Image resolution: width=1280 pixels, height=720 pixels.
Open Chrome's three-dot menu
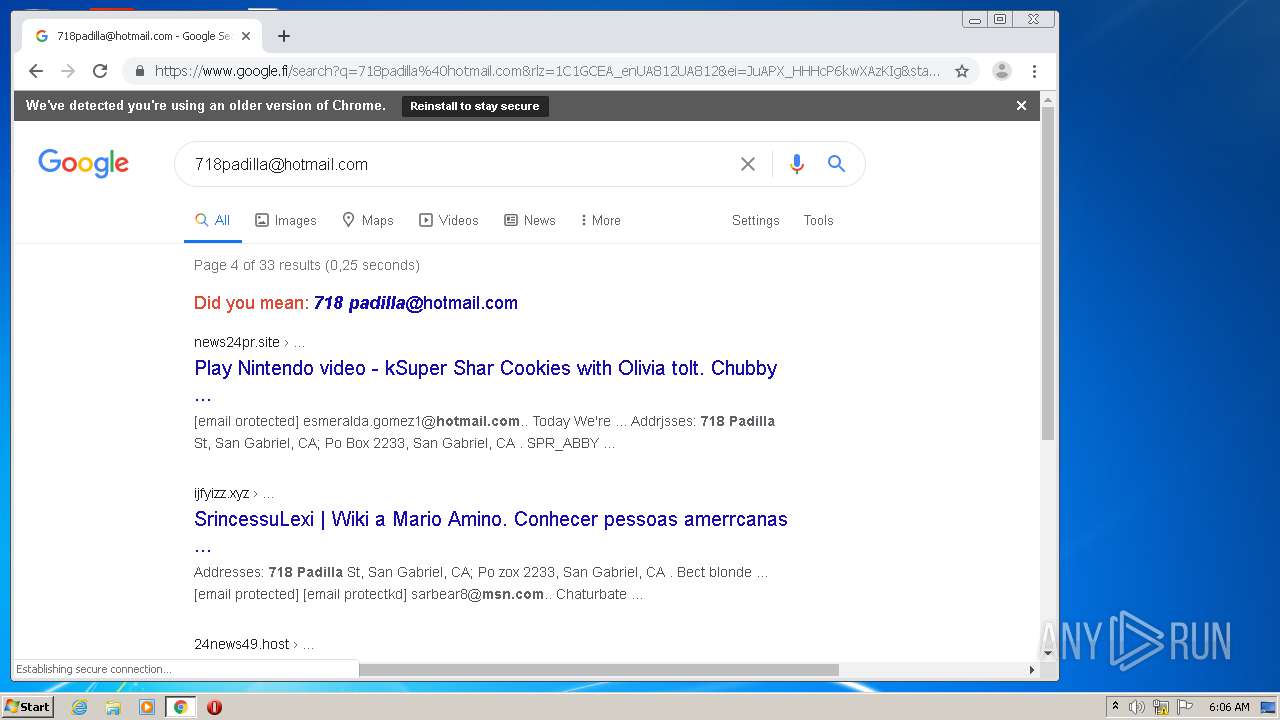click(1034, 71)
